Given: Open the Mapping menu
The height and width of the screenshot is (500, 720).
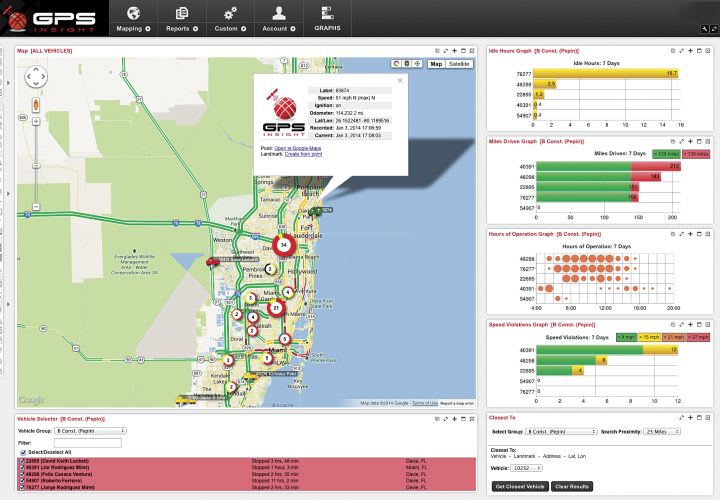Looking at the screenshot, I should point(133,18).
